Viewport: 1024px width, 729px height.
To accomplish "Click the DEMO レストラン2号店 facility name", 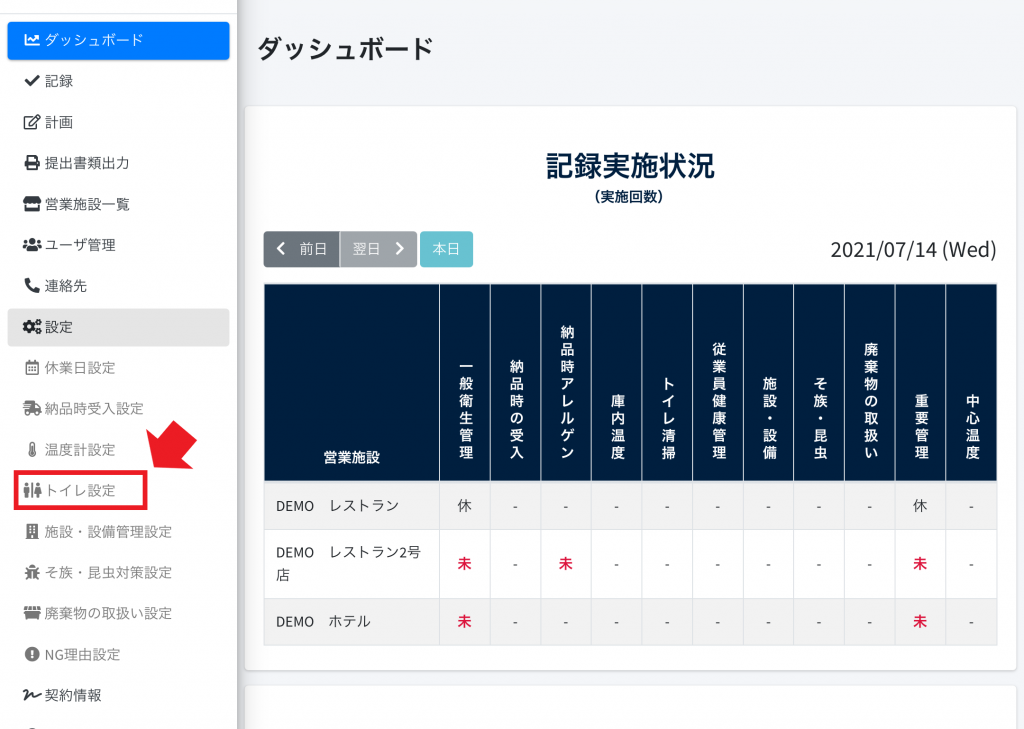I will point(348,563).
